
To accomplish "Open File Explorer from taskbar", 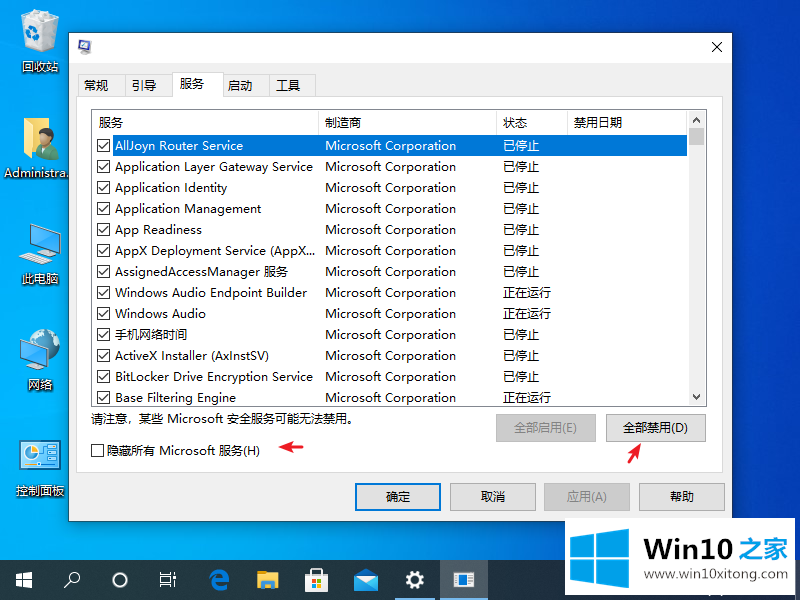I will coord(267,580).
